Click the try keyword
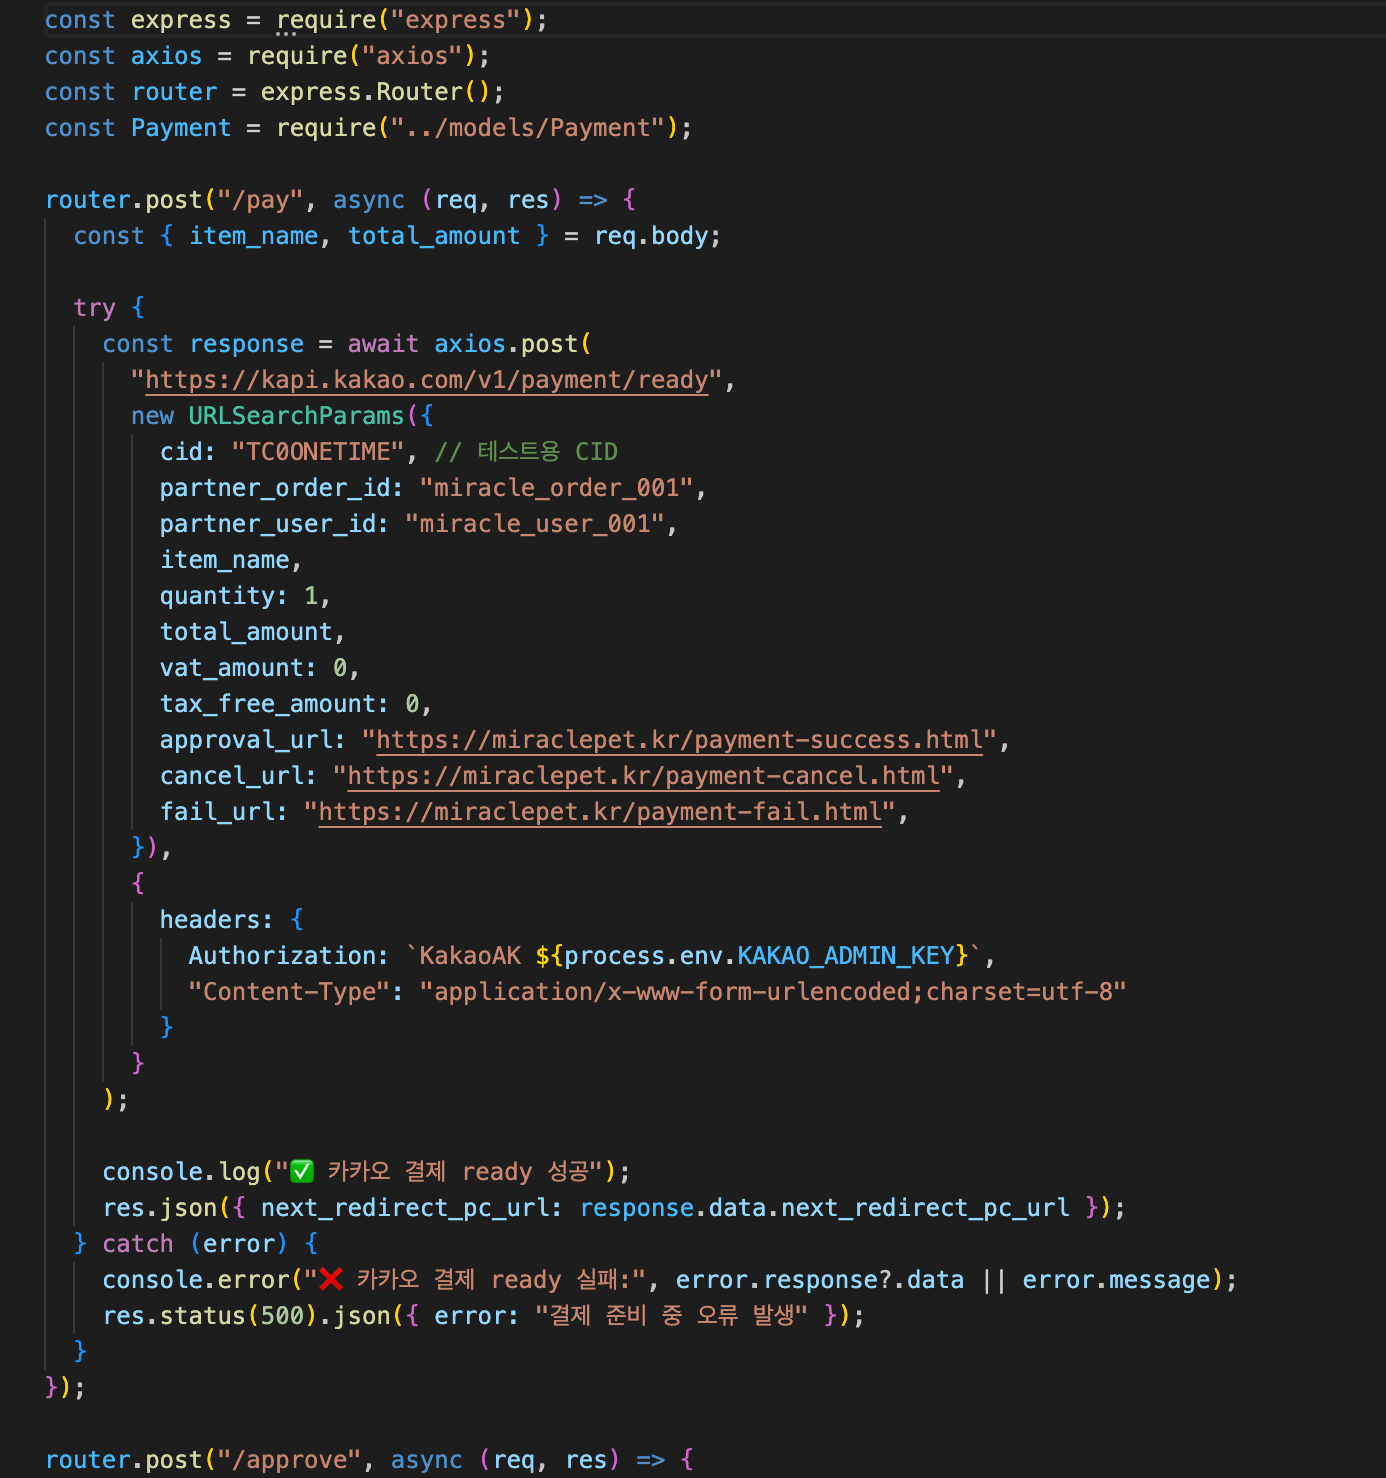Viewport: 1386px width, 1478px height. (x=94, y=308)
